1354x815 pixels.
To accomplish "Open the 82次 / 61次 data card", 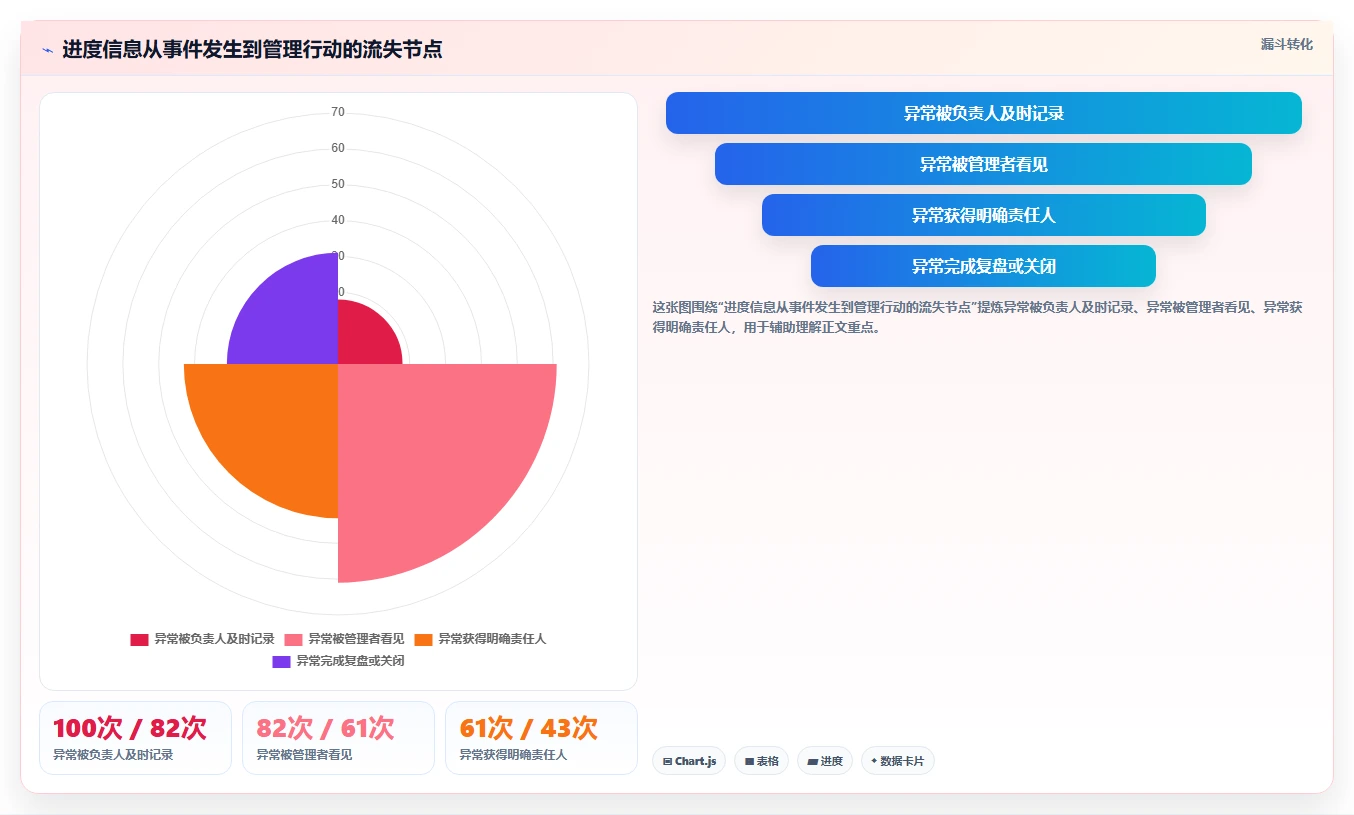I will point(338,738).
